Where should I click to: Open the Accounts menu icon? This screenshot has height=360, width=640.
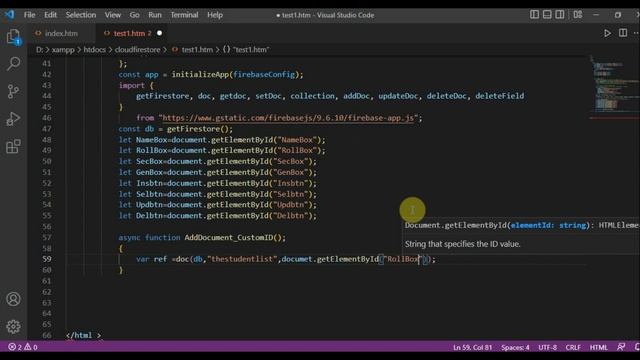coord(13,299)
